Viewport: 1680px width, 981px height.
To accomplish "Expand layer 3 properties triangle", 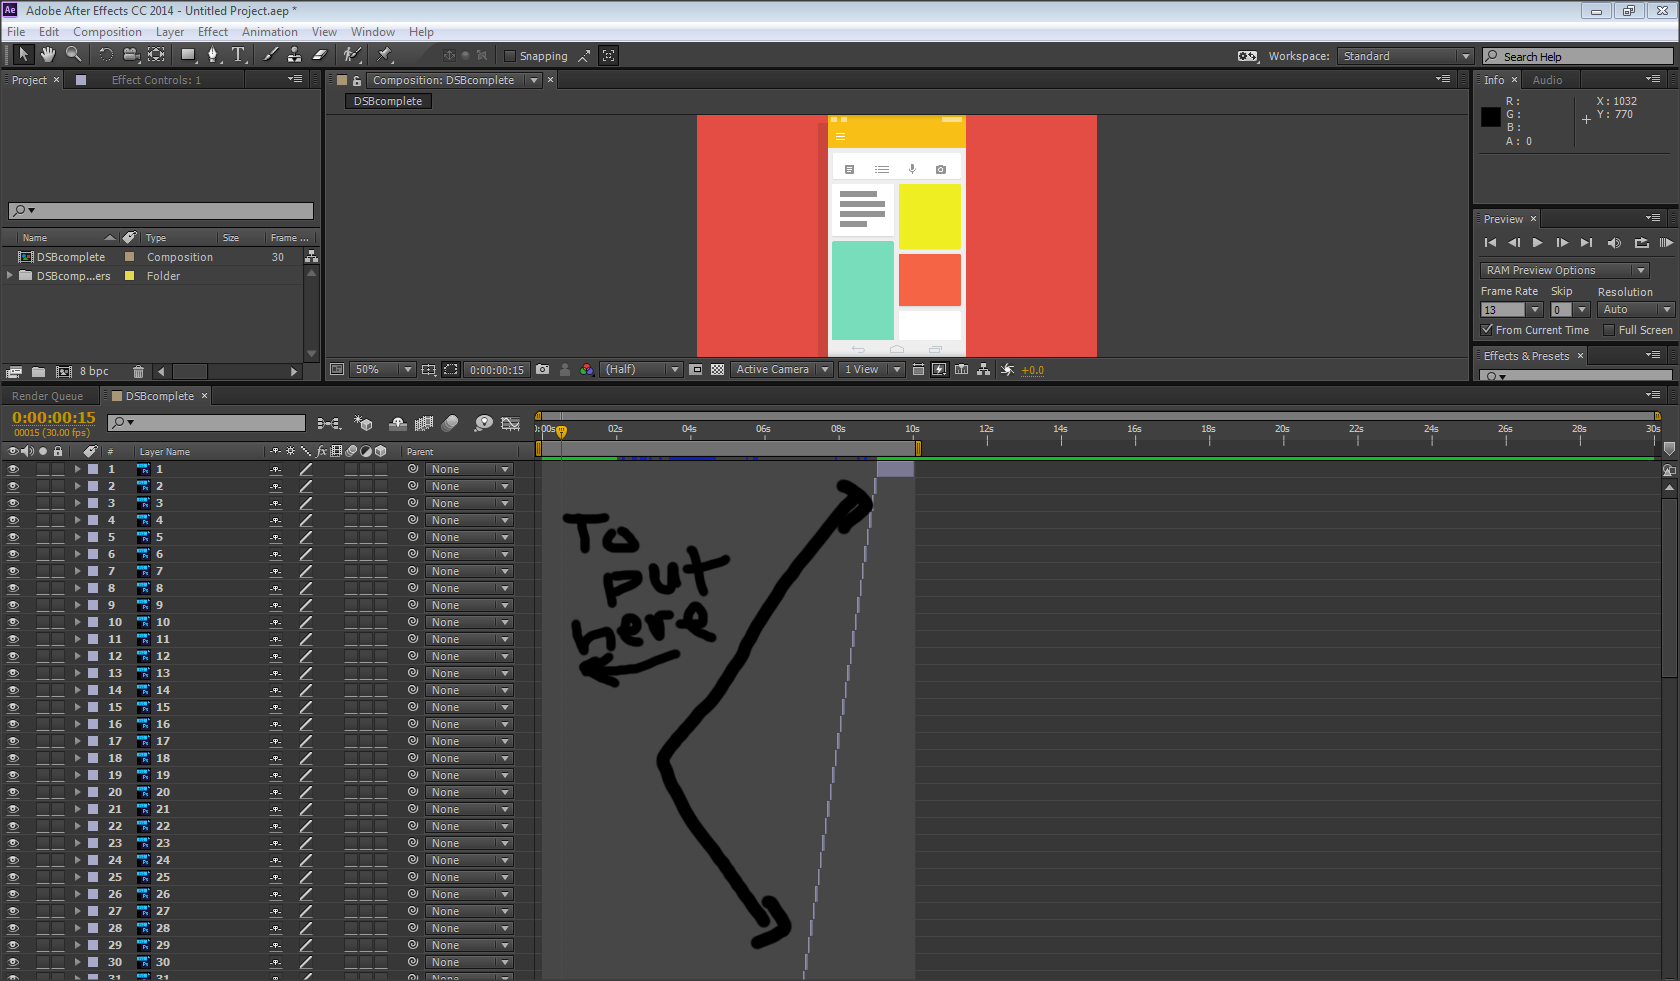I will point(77,503).
